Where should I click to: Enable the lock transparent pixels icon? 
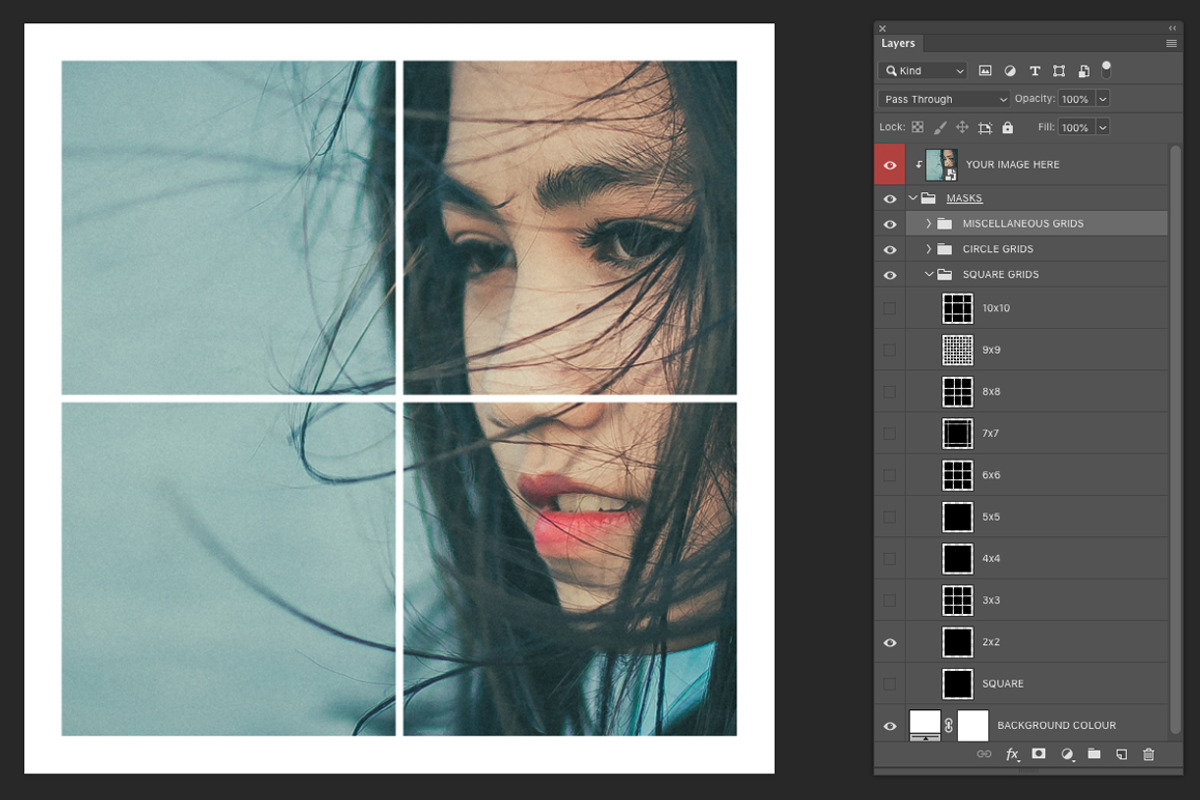(x=917, y=127)
